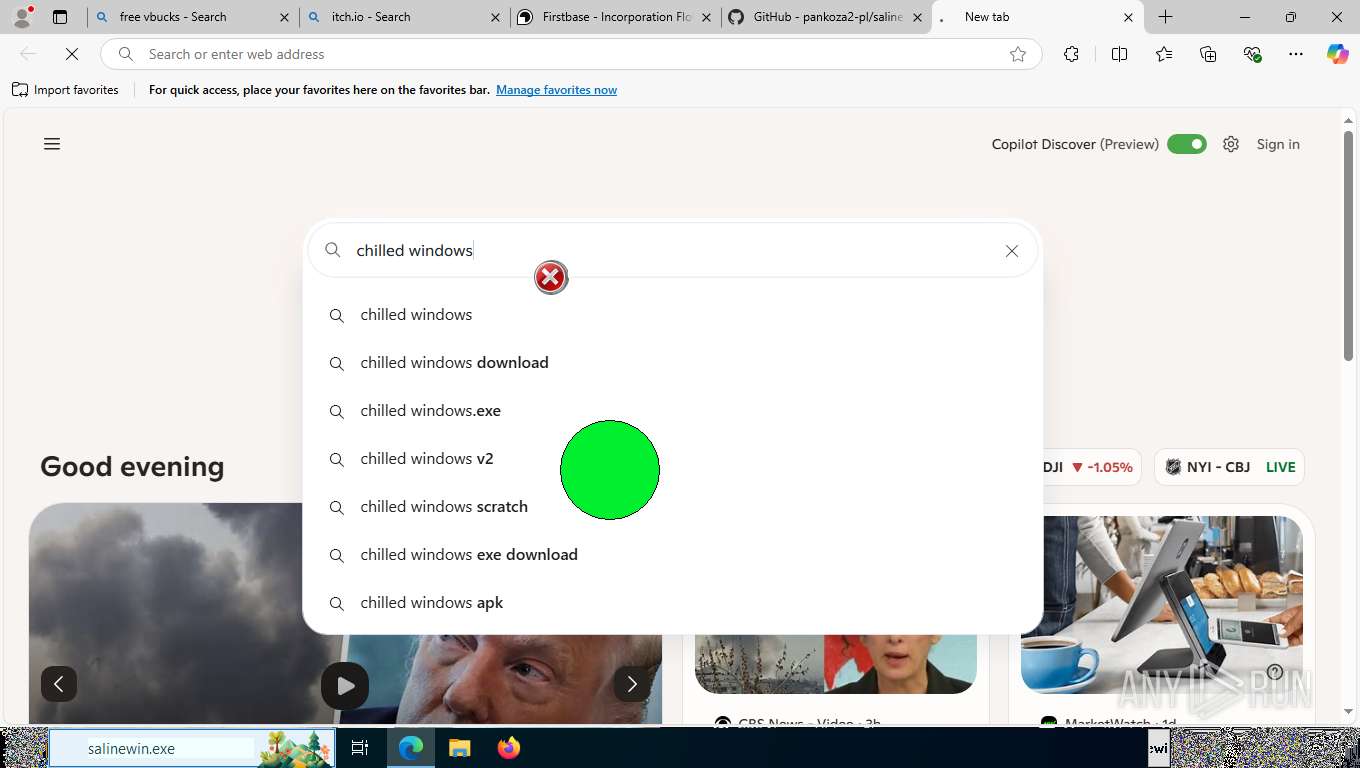Screen dimensions: 1360x768
Task: Select suggestion chilled windows scratch
Action: pyautogui.click(x=673, y=507)
